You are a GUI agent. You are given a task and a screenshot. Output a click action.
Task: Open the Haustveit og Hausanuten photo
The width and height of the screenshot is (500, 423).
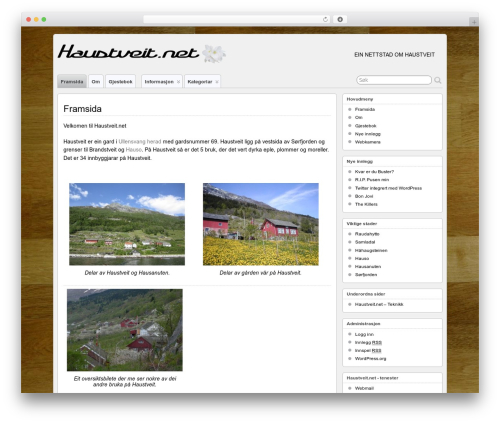point(127,224)
